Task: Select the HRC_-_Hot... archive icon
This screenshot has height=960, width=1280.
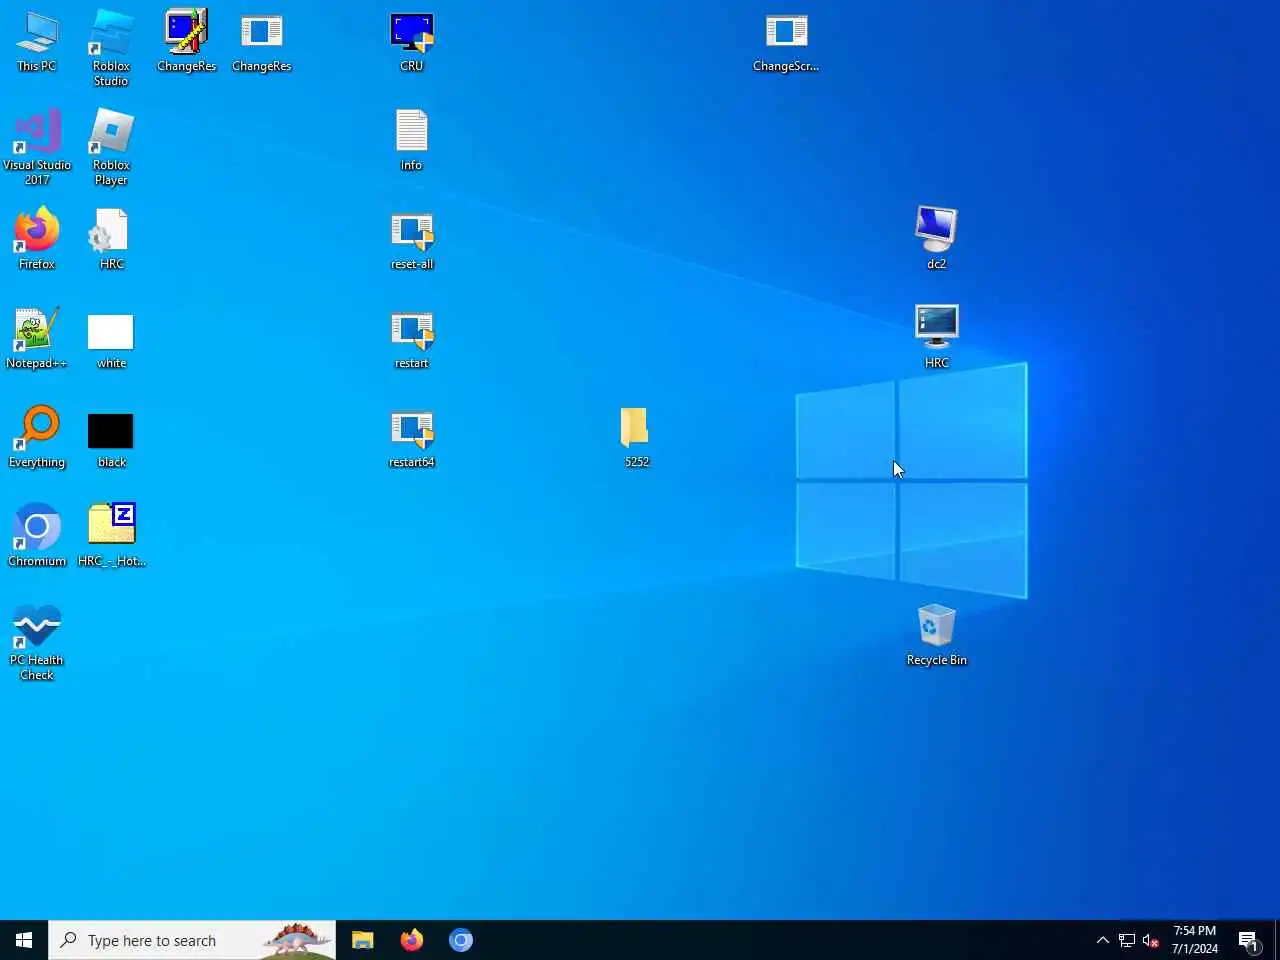Action: coord(111,537)
